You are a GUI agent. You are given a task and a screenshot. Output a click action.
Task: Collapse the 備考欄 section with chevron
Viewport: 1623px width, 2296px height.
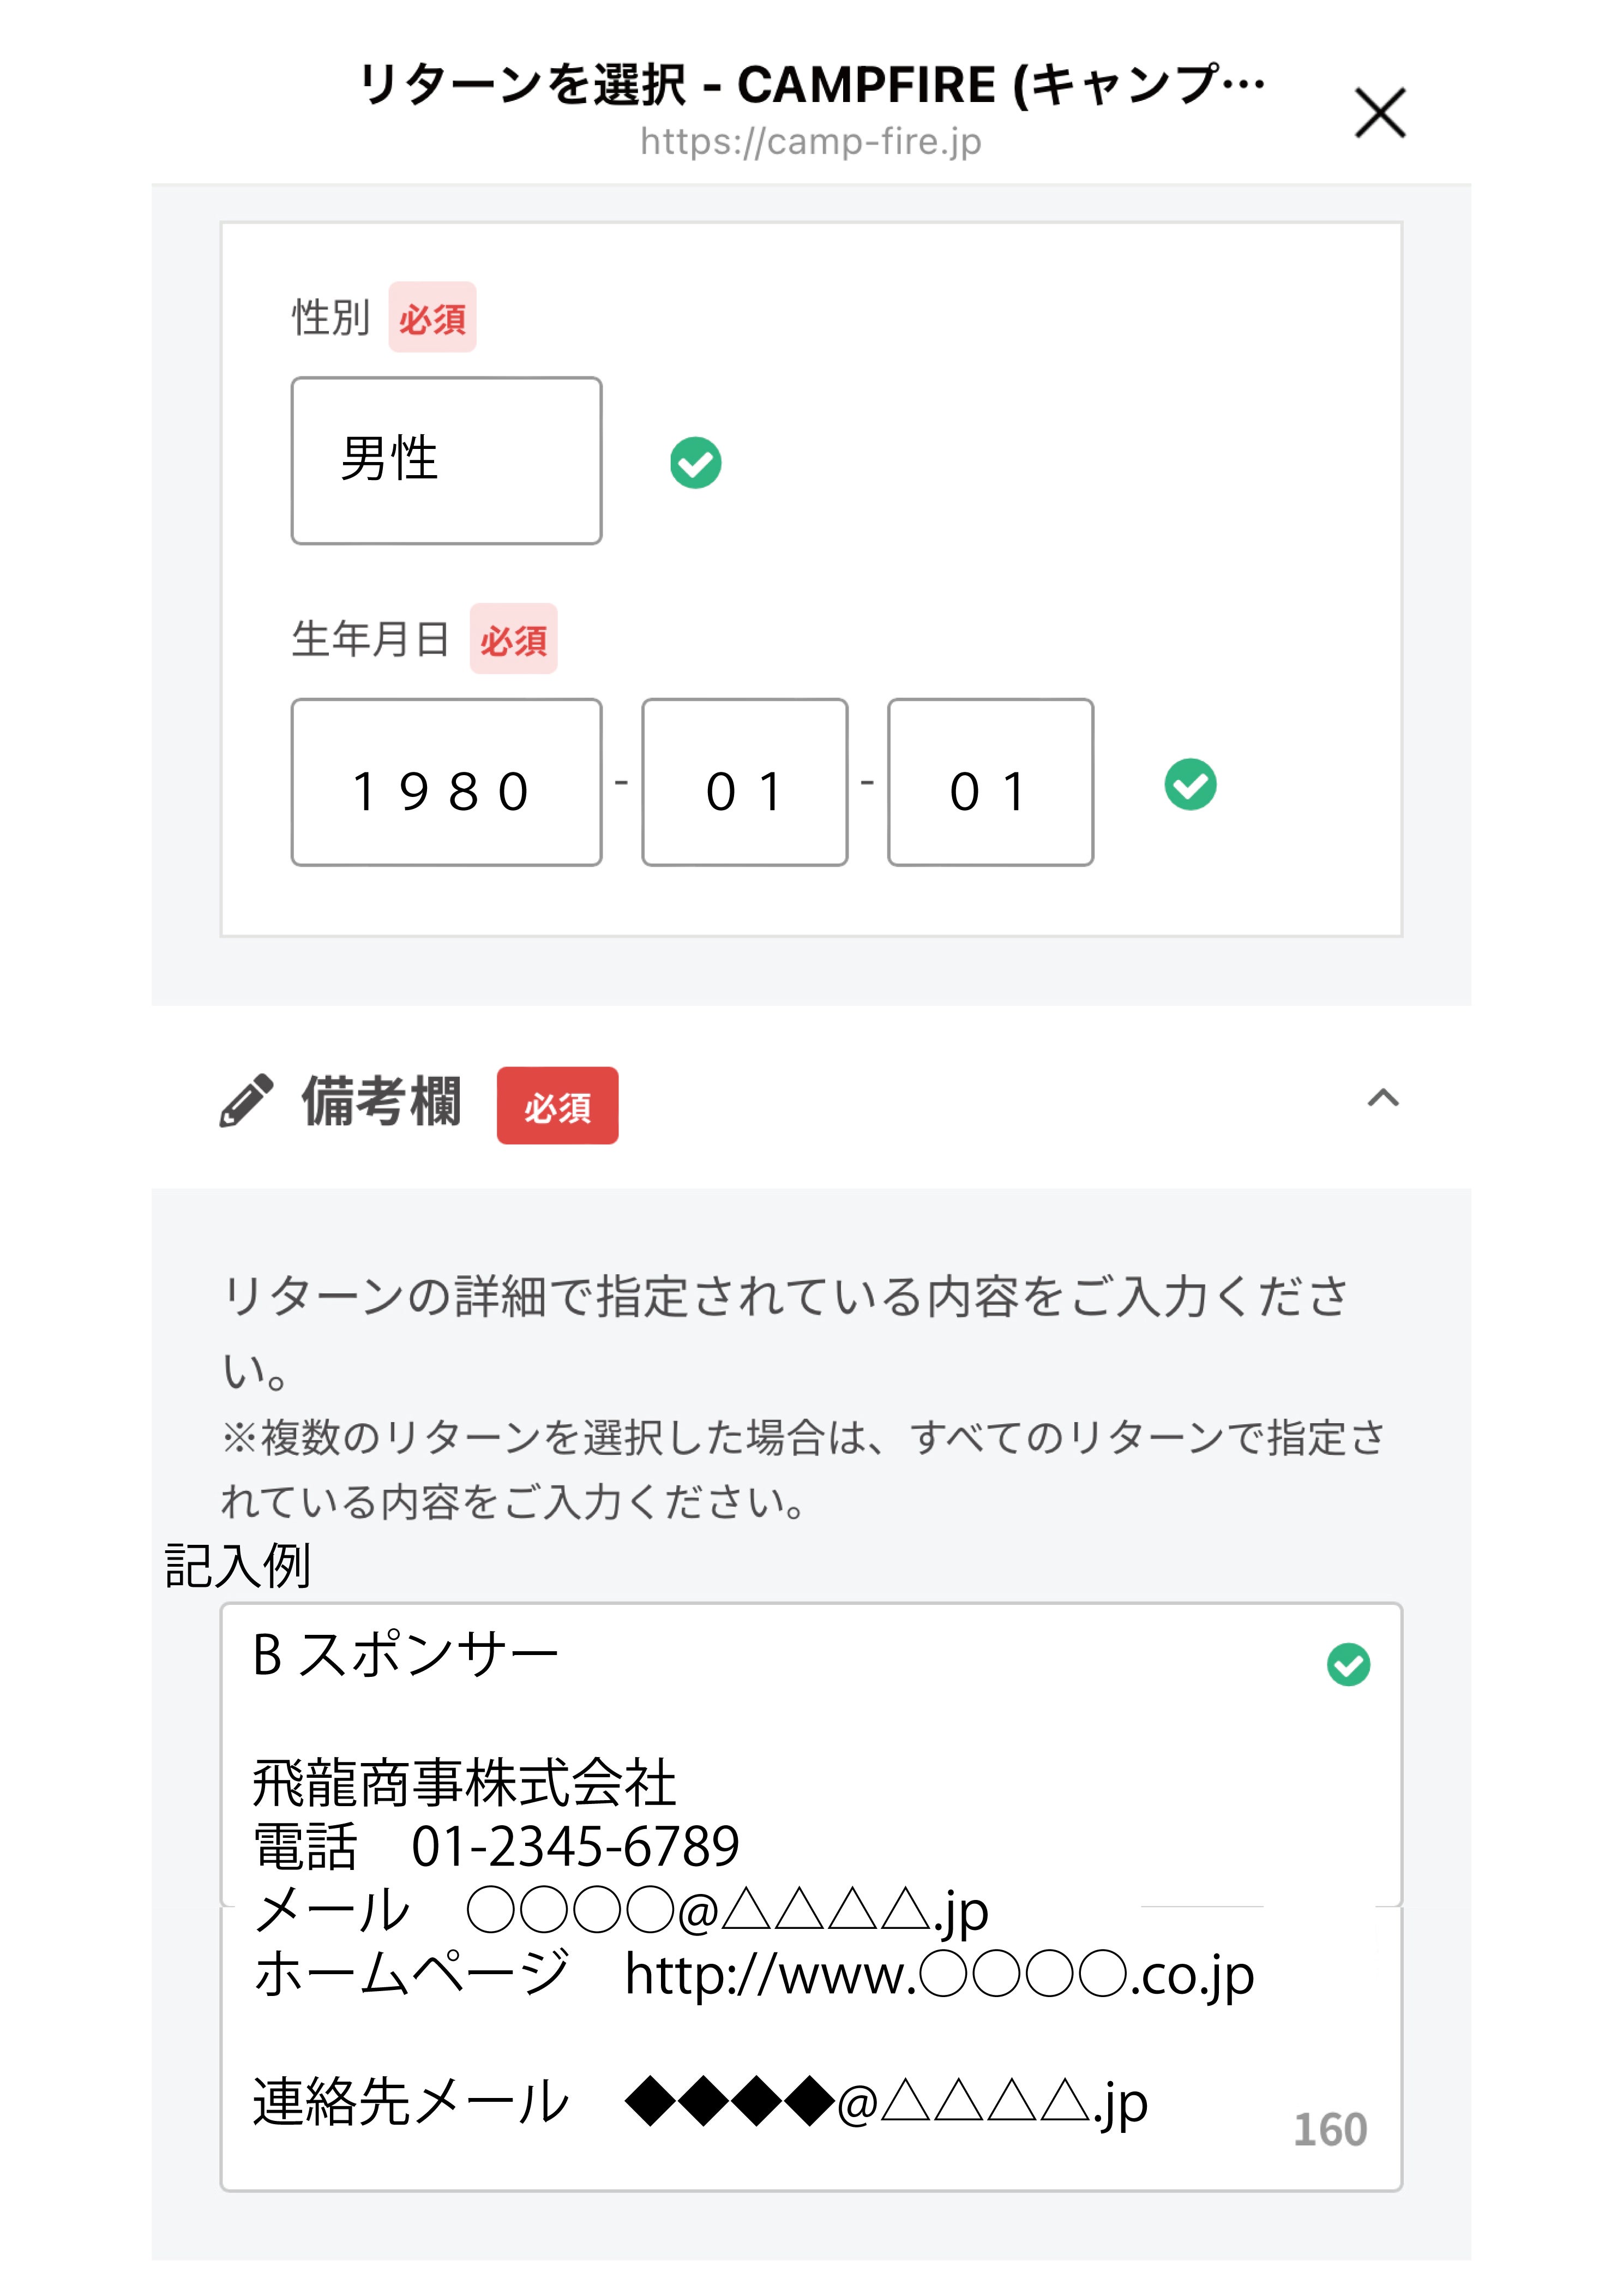[x=1383, y=1099]
